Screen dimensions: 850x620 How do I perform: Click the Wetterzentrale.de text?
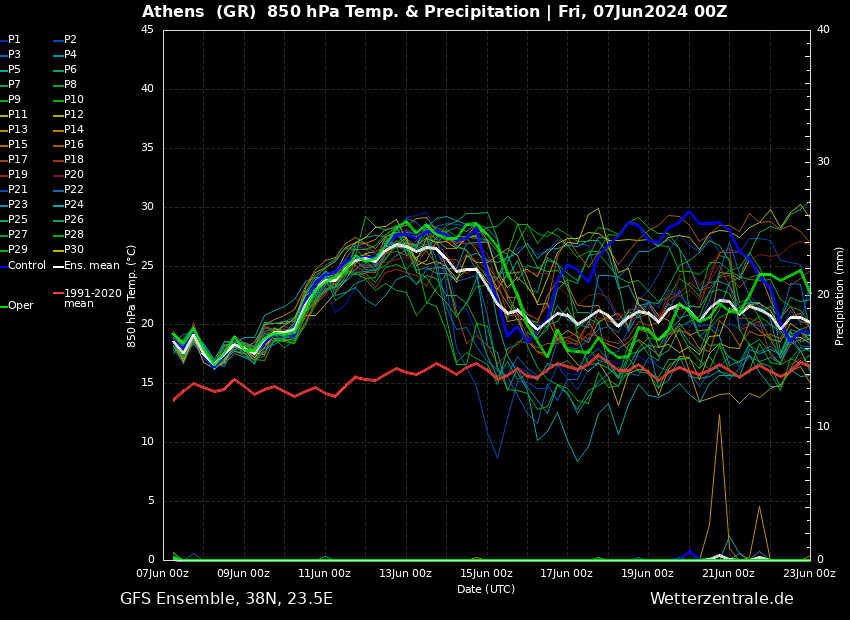click(x=721, y=599)
